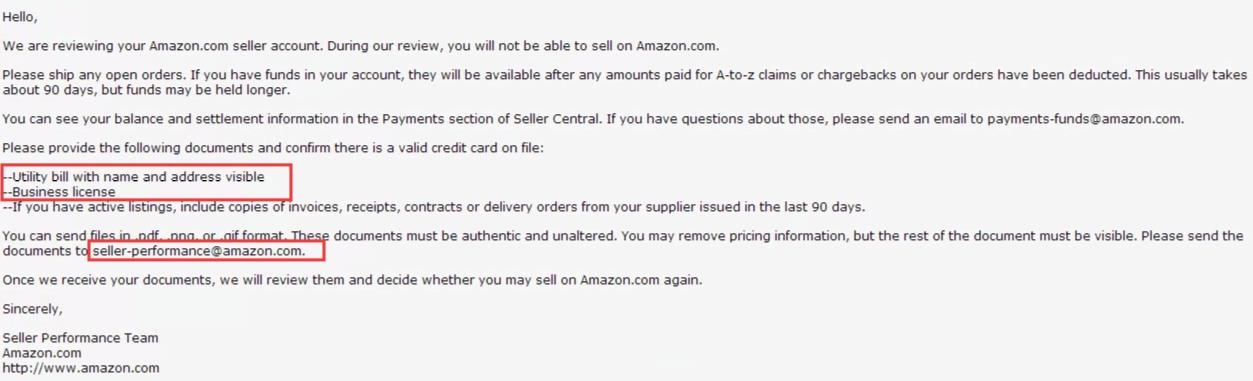Click the "Utility bill with name and address visible" line

click(134, 177)
